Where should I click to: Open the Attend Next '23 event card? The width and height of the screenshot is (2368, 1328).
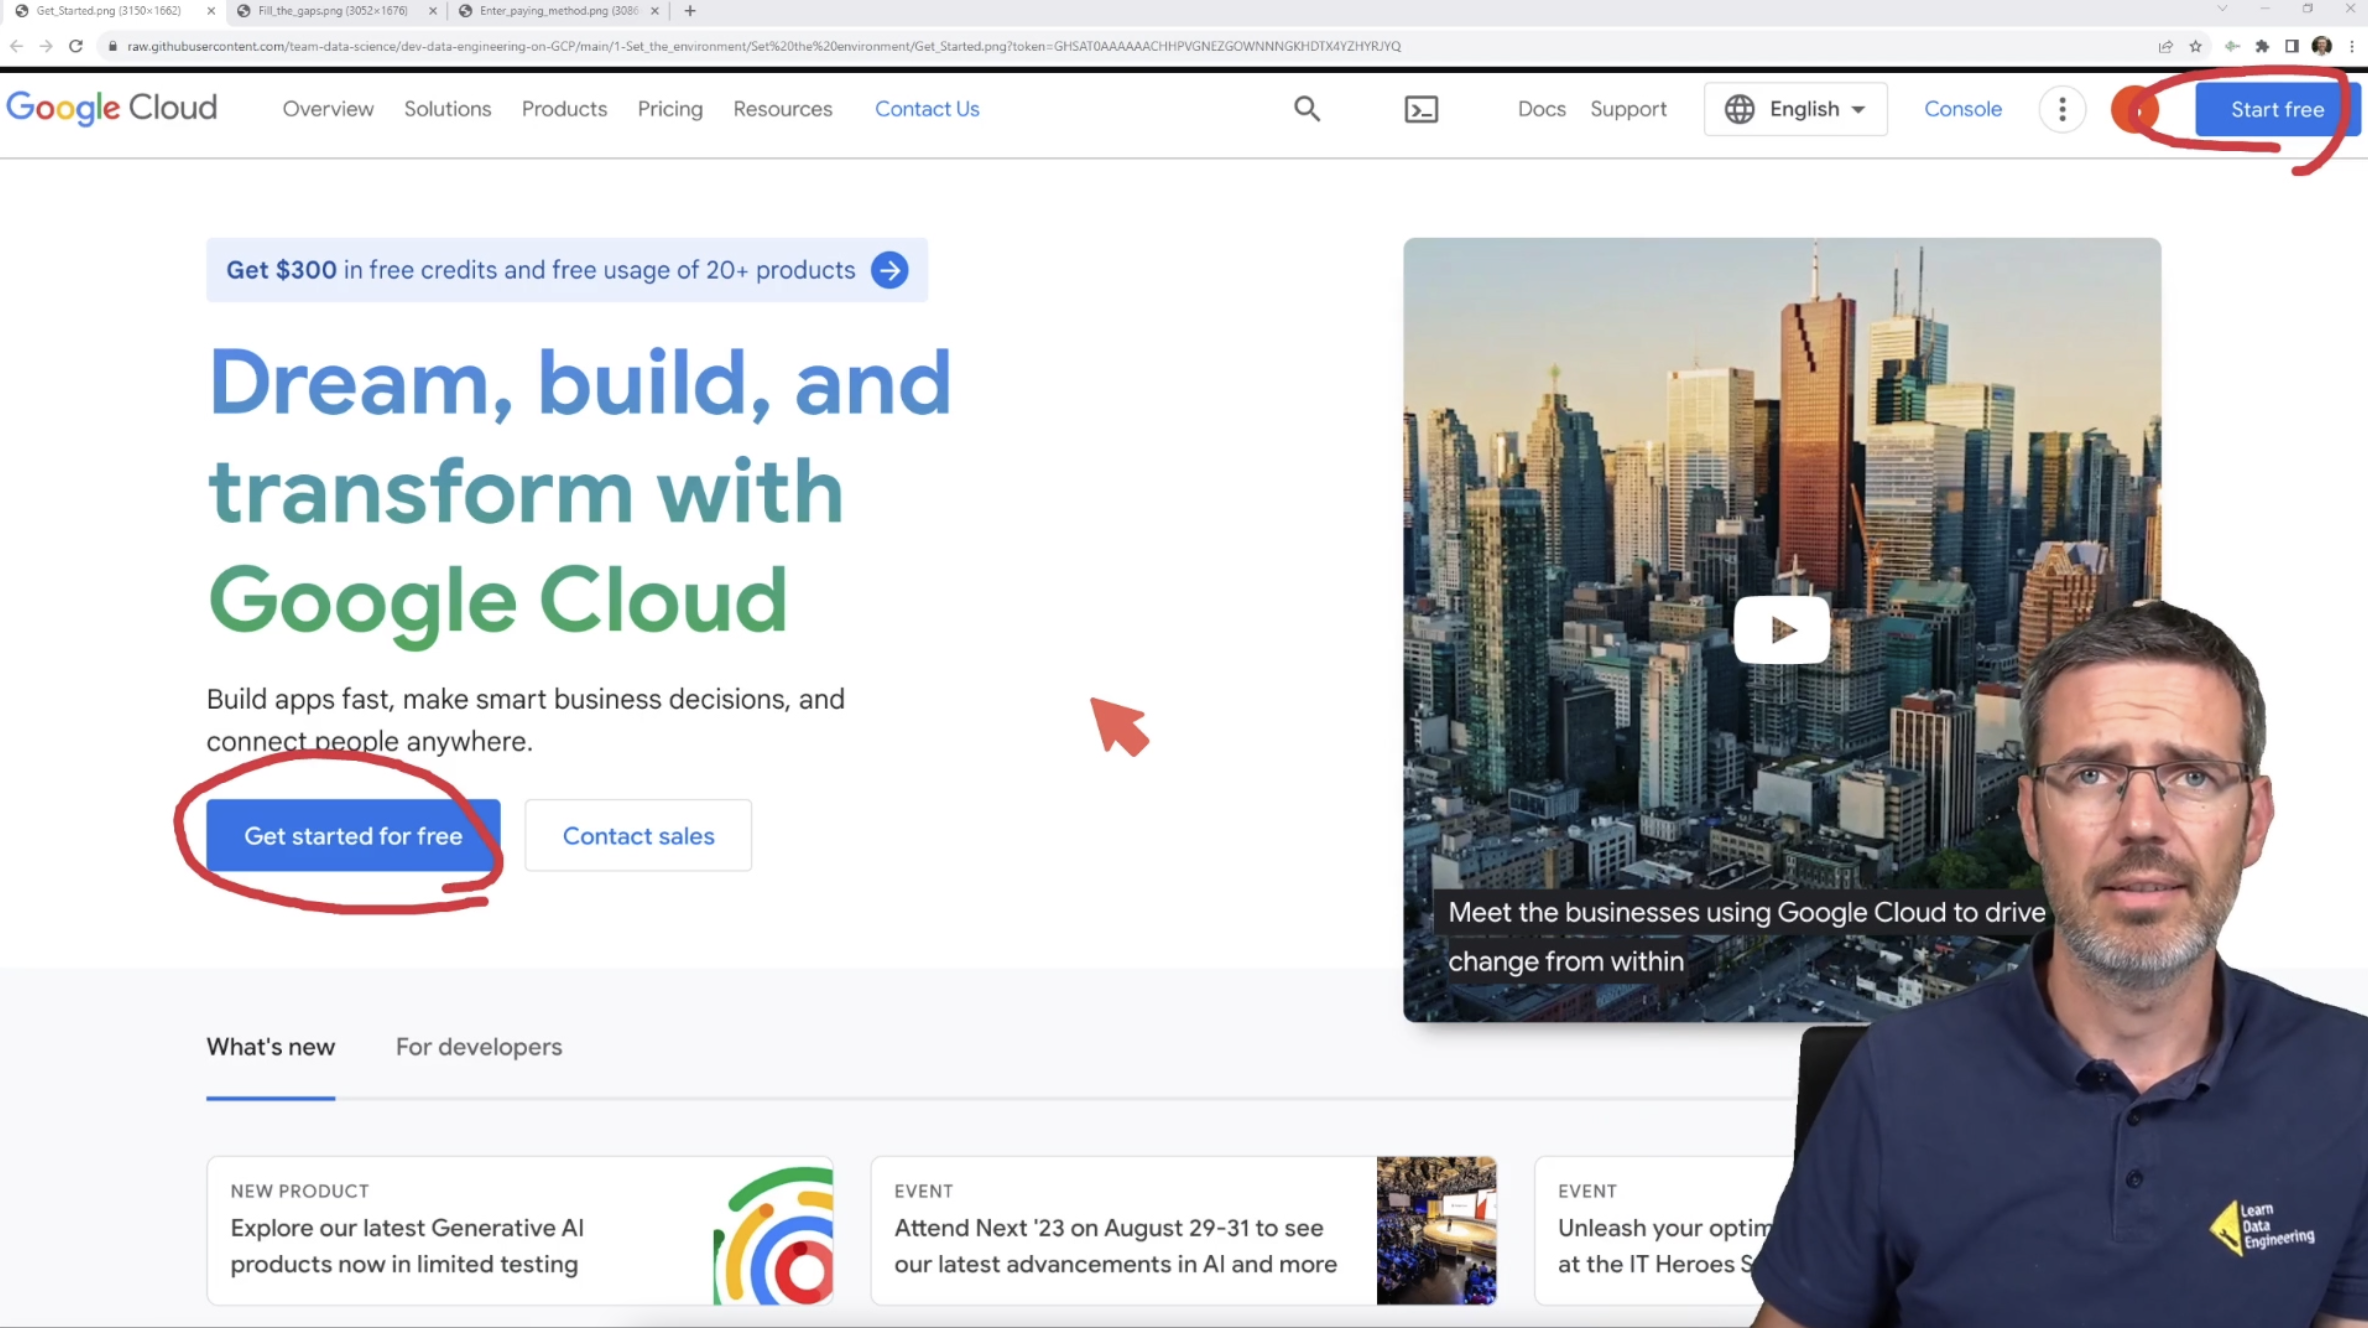(x=1184, y=1231)
